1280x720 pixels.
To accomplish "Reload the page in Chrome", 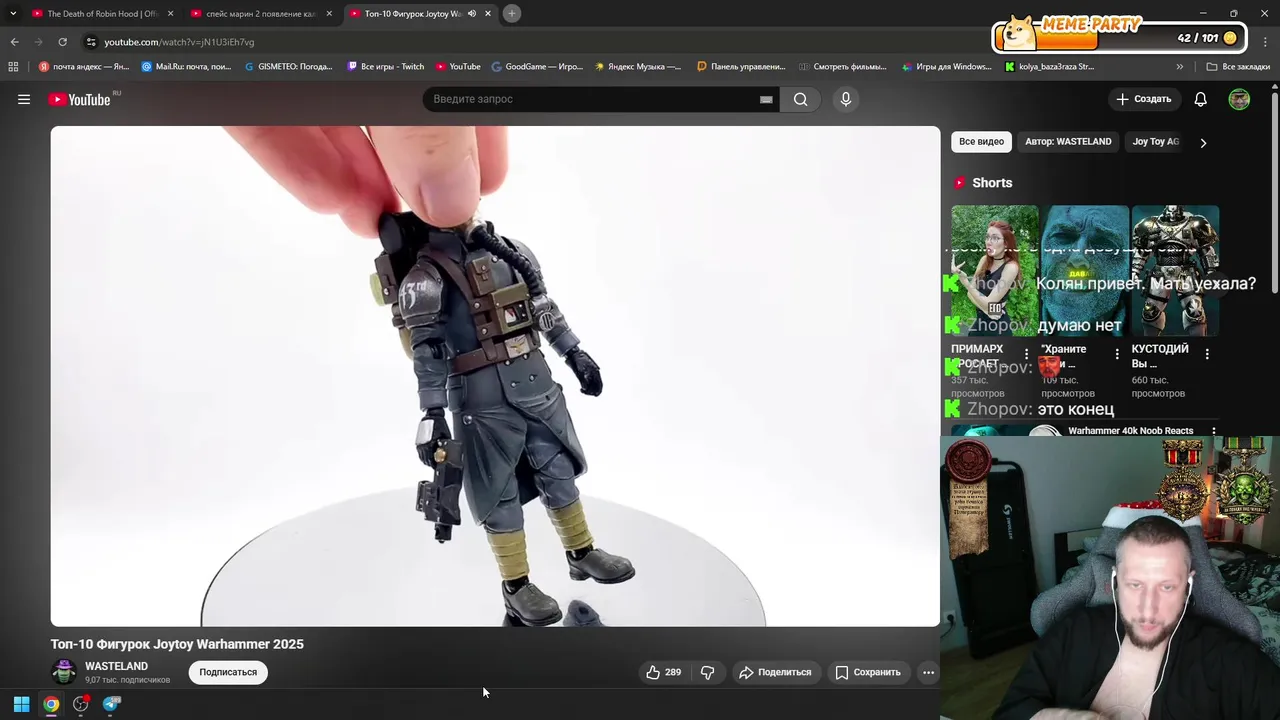I will (x=62, y=42).
